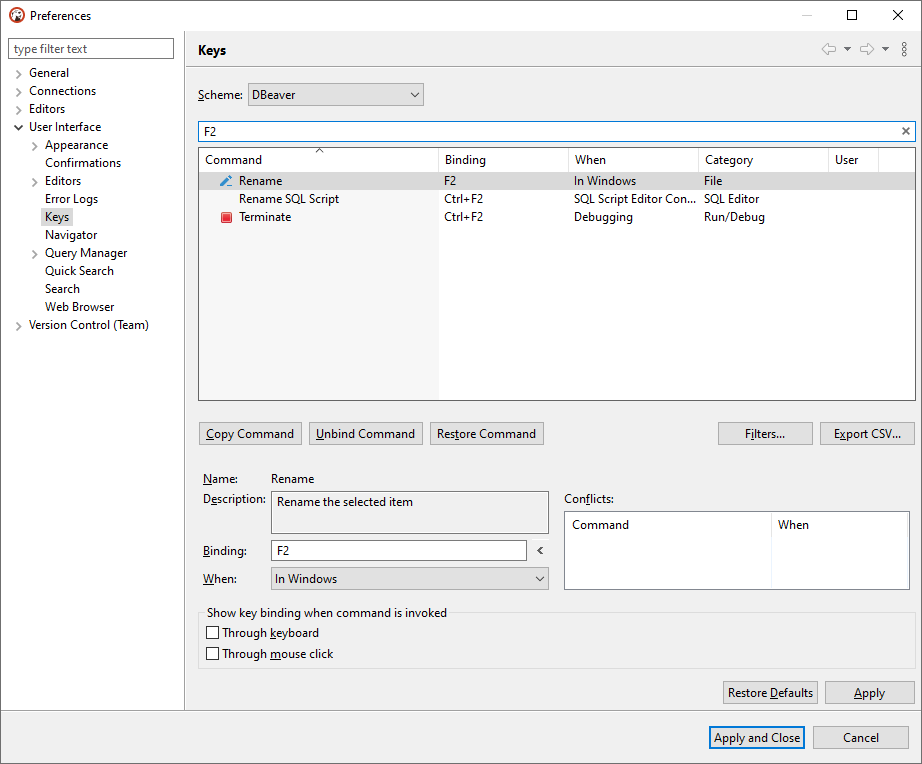The width and height of the screenshot is (922, 764).
Task: Collapse the User Interface section
Action: 18,126
